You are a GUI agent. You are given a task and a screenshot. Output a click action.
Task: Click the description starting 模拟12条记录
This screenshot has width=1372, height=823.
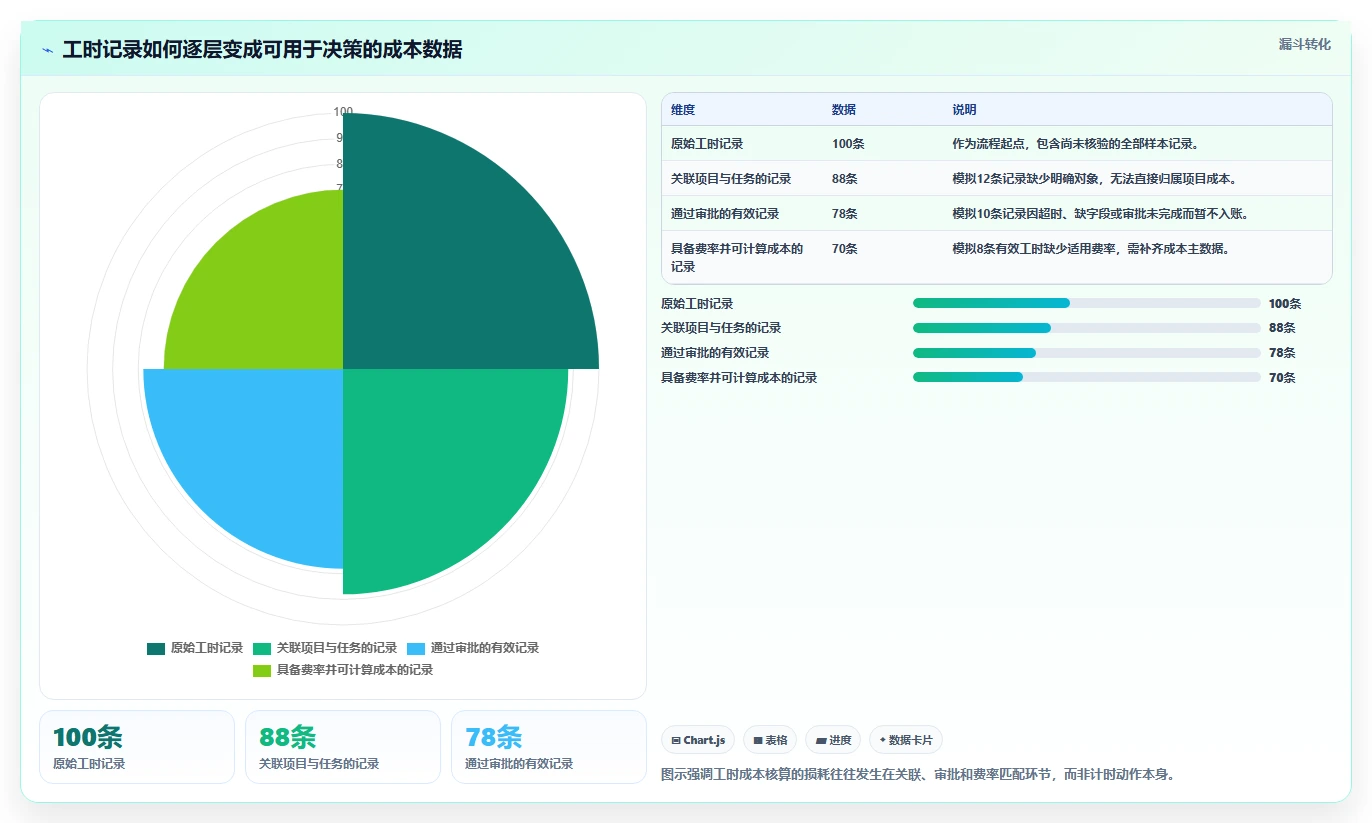[x=1094, y=179]
